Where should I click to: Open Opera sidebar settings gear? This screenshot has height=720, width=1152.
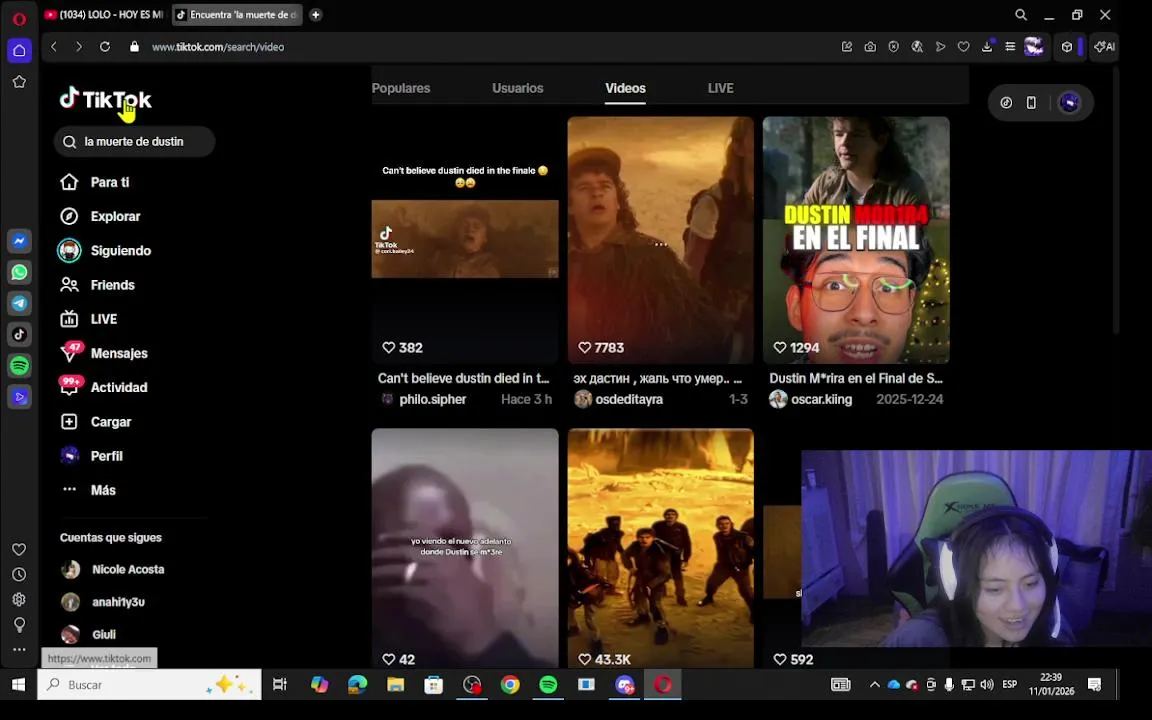19,600
